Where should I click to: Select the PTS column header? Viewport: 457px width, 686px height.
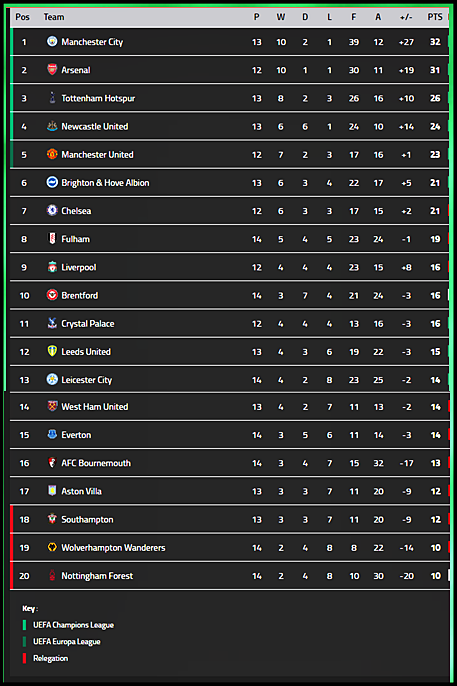tap(435, 17)
